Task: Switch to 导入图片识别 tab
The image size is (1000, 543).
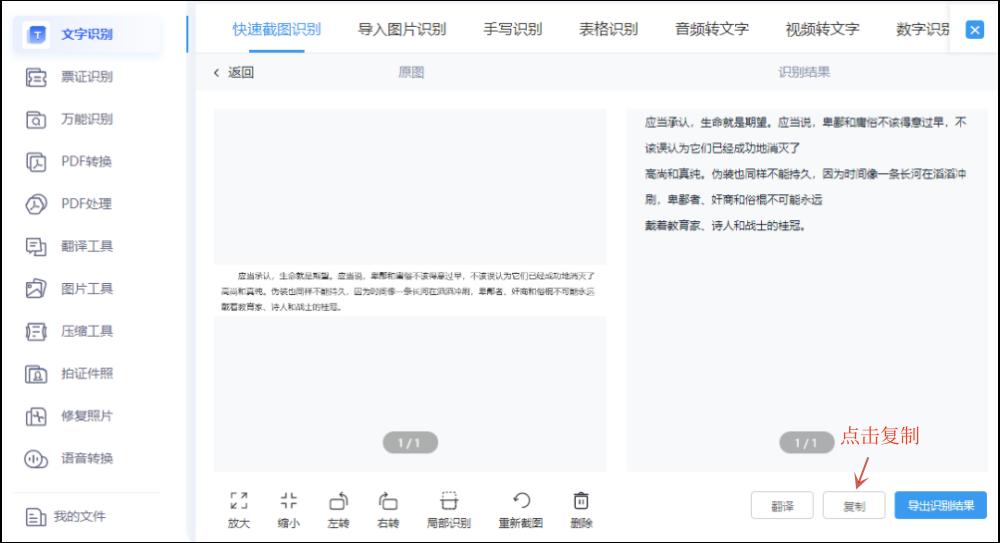Action: point(402,29)
